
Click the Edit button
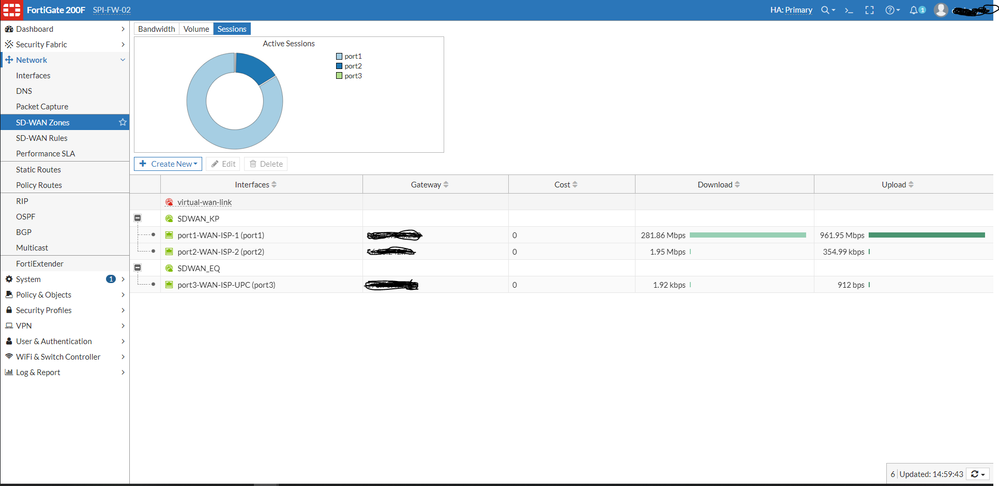(223, 164)
